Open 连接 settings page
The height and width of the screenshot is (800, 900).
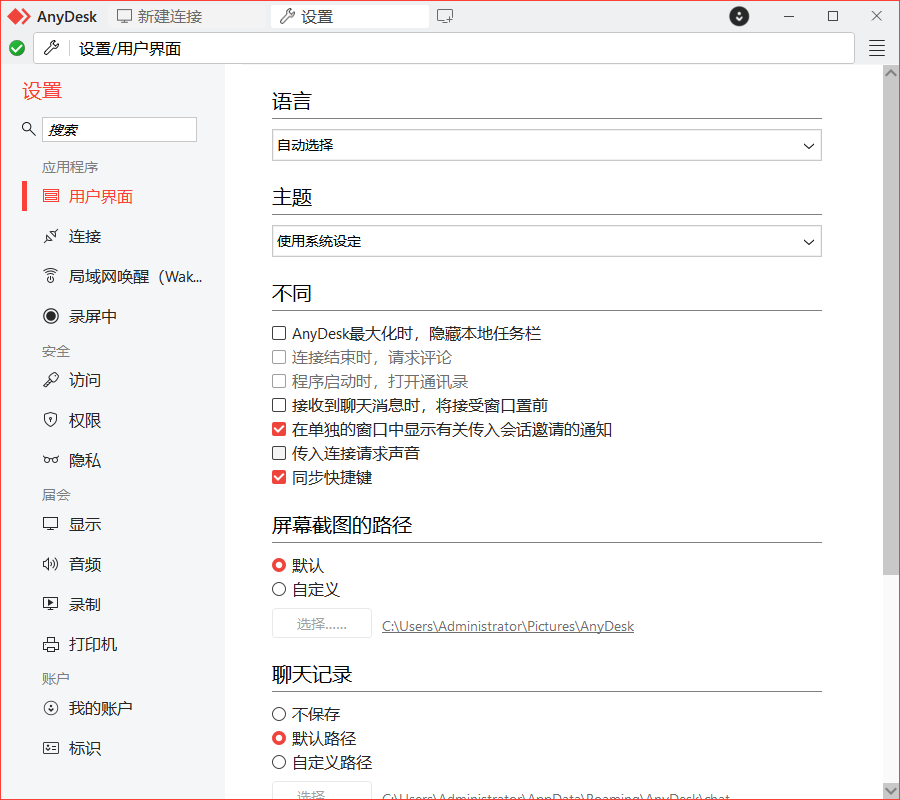(85, 236)
